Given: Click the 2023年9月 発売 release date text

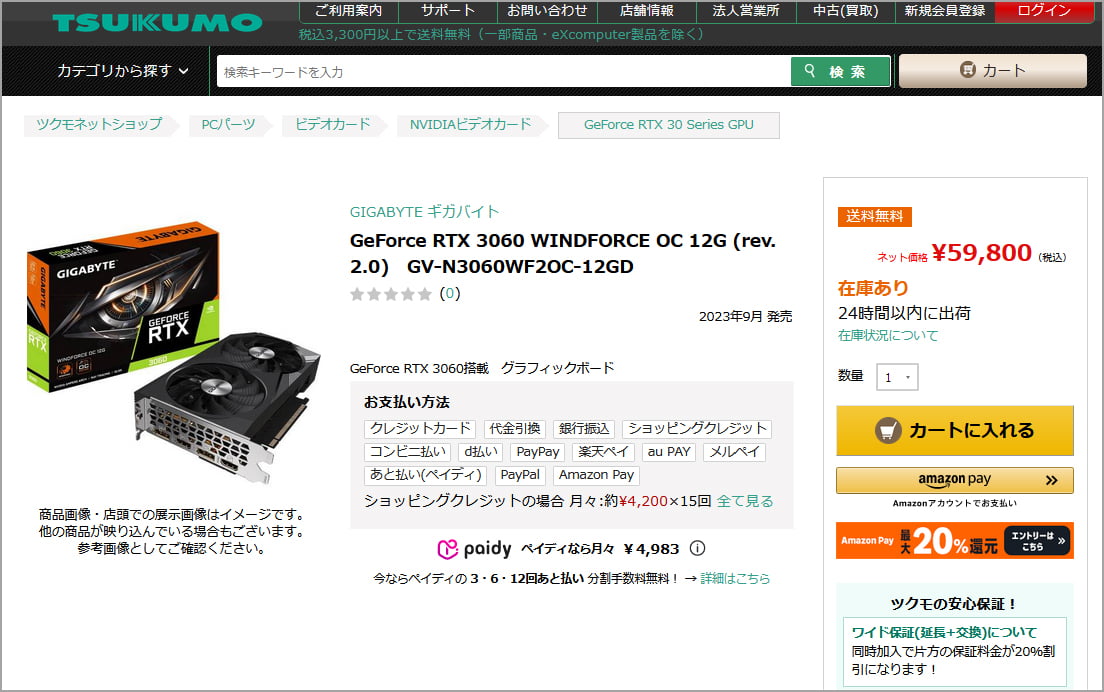Looking at the screenshot, I should (x=746, y=317).
